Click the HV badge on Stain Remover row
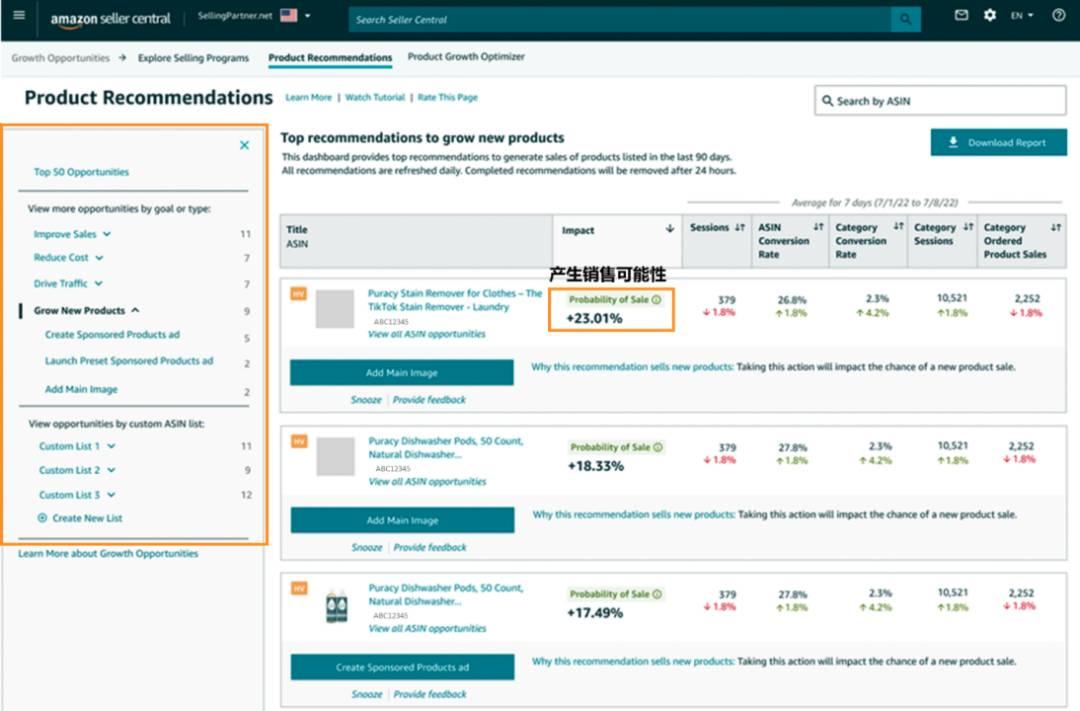This screenshot has height=711, width=1080. point(298,293)
